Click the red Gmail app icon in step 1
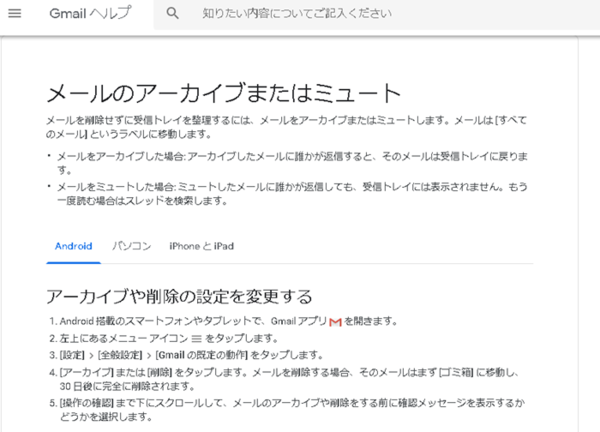Image resolution: width=600 pixels, height=432 pixels. [335, 322]
